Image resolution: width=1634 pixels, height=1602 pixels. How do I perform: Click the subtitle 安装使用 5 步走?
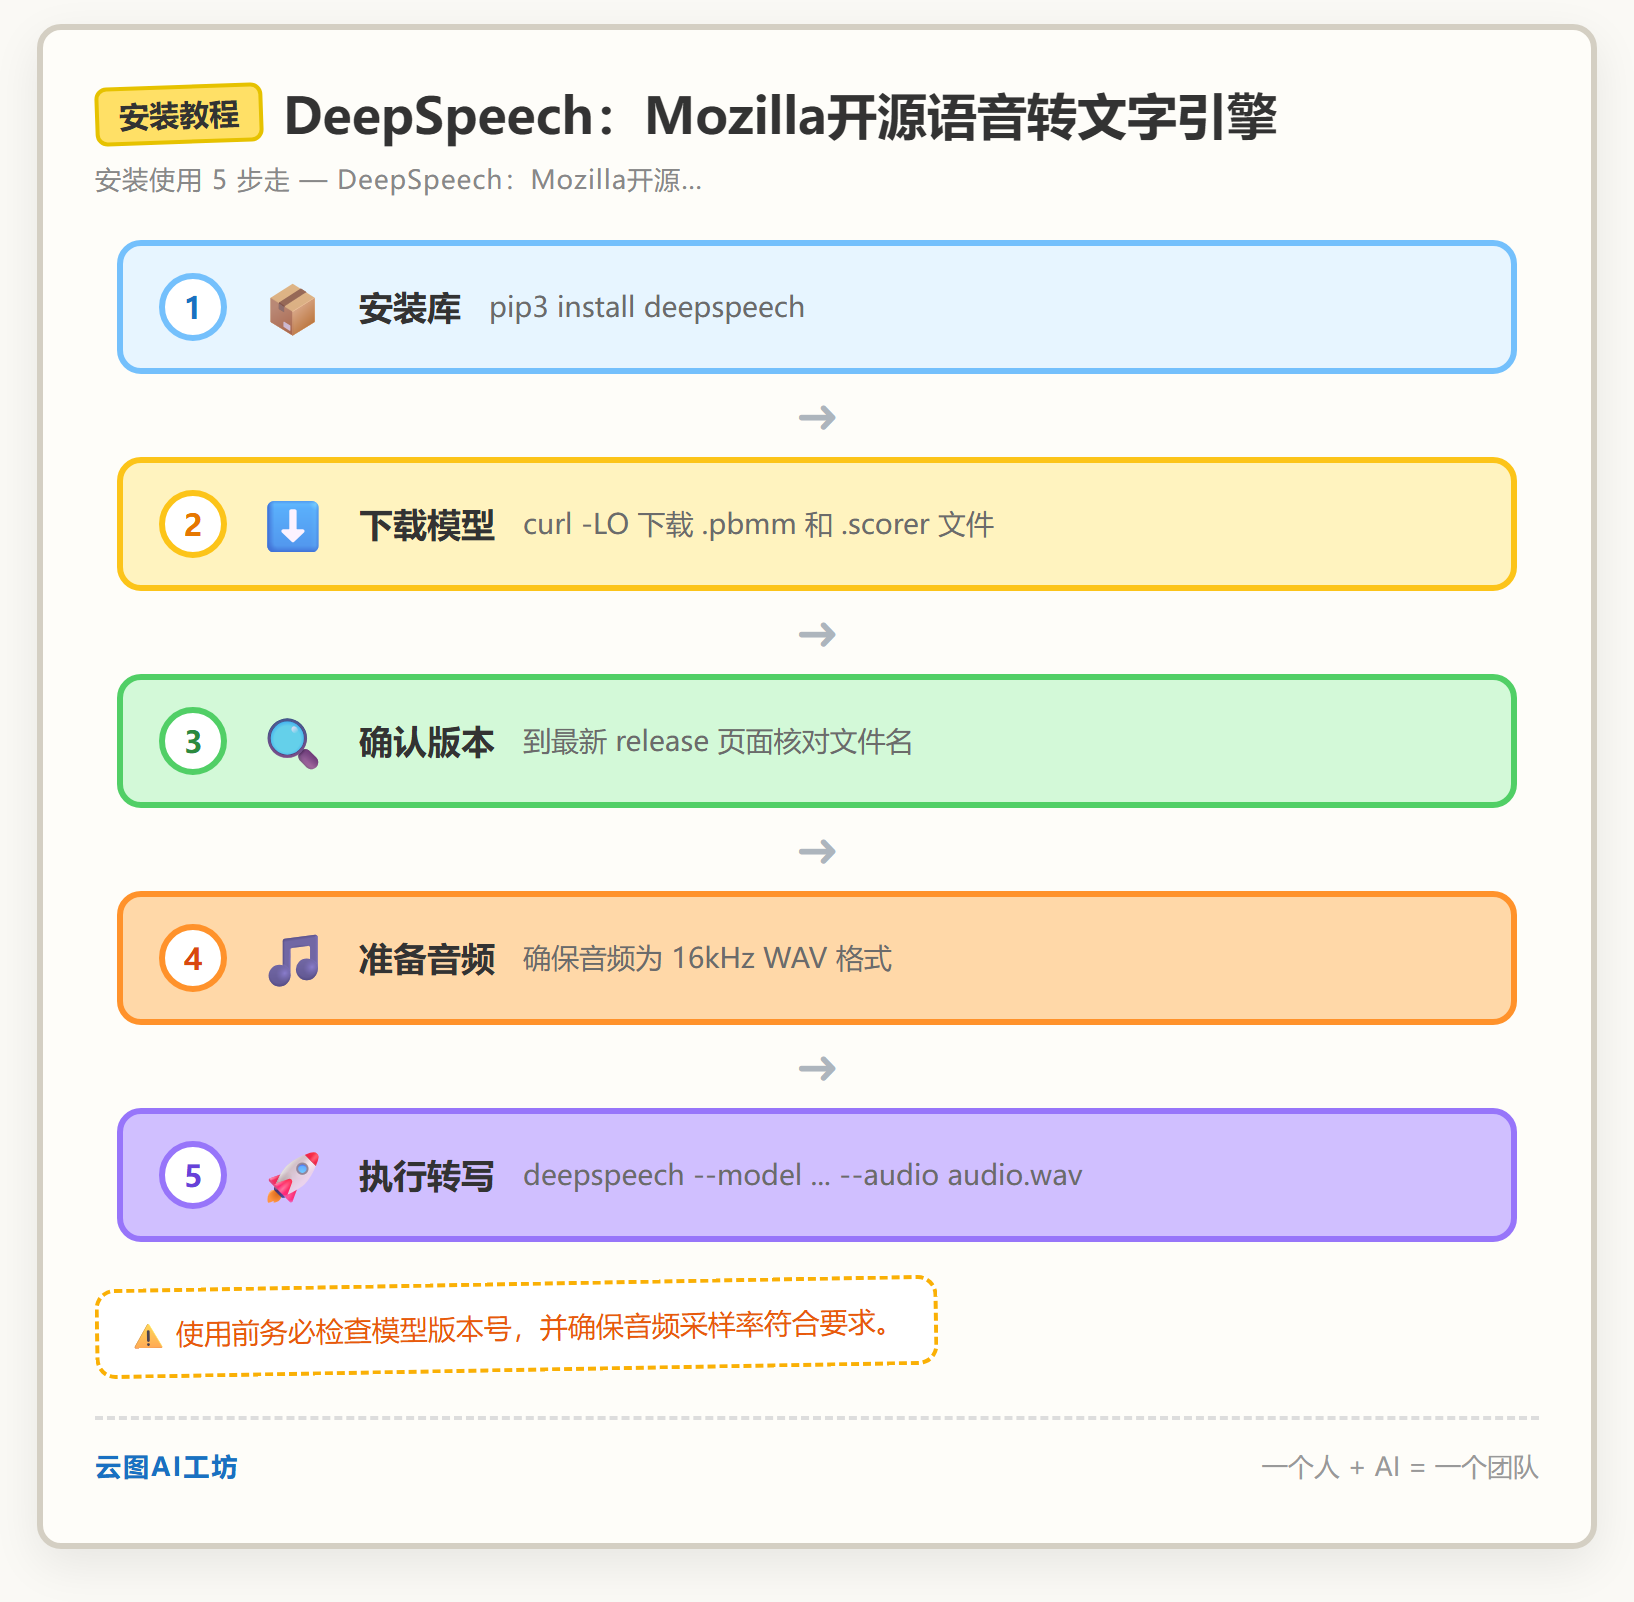(x=398, y=180)
